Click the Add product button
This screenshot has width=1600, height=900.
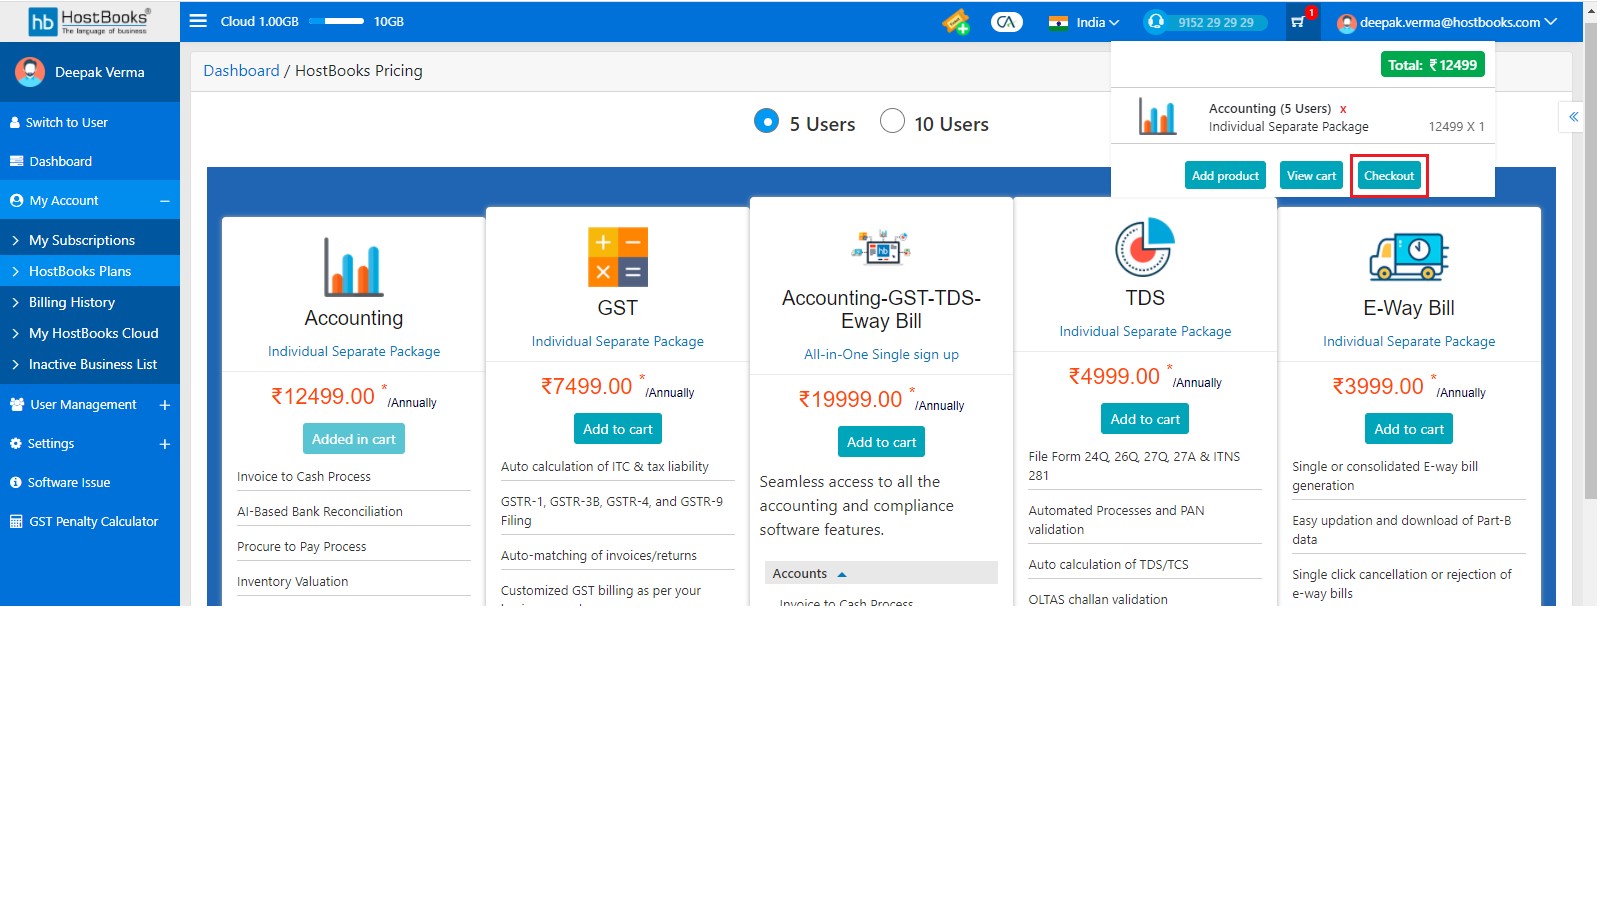tap(1225, 175)
